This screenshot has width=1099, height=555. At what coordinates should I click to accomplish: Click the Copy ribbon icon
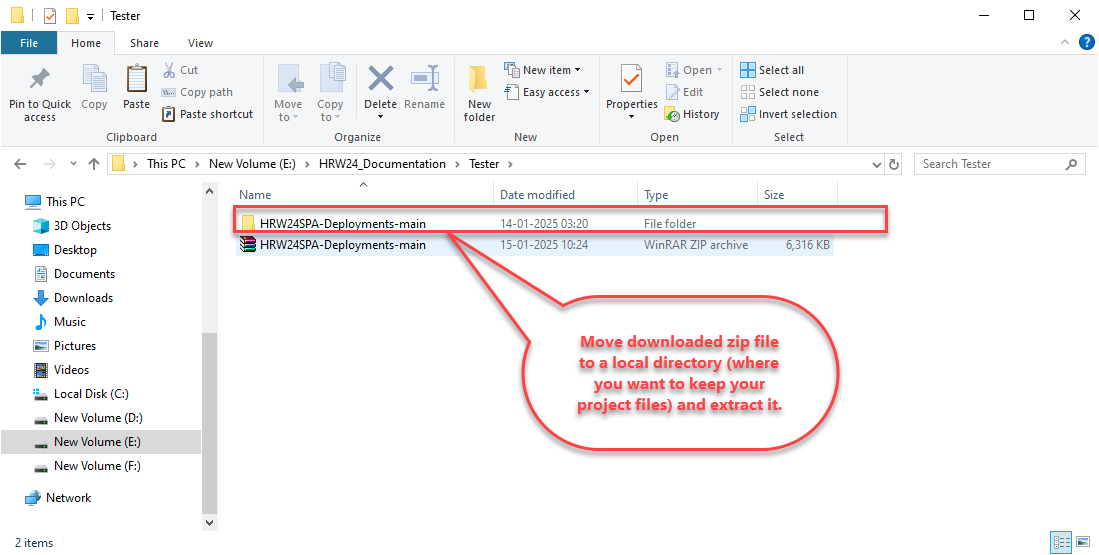pyautogui.click(x=94, y=78)
